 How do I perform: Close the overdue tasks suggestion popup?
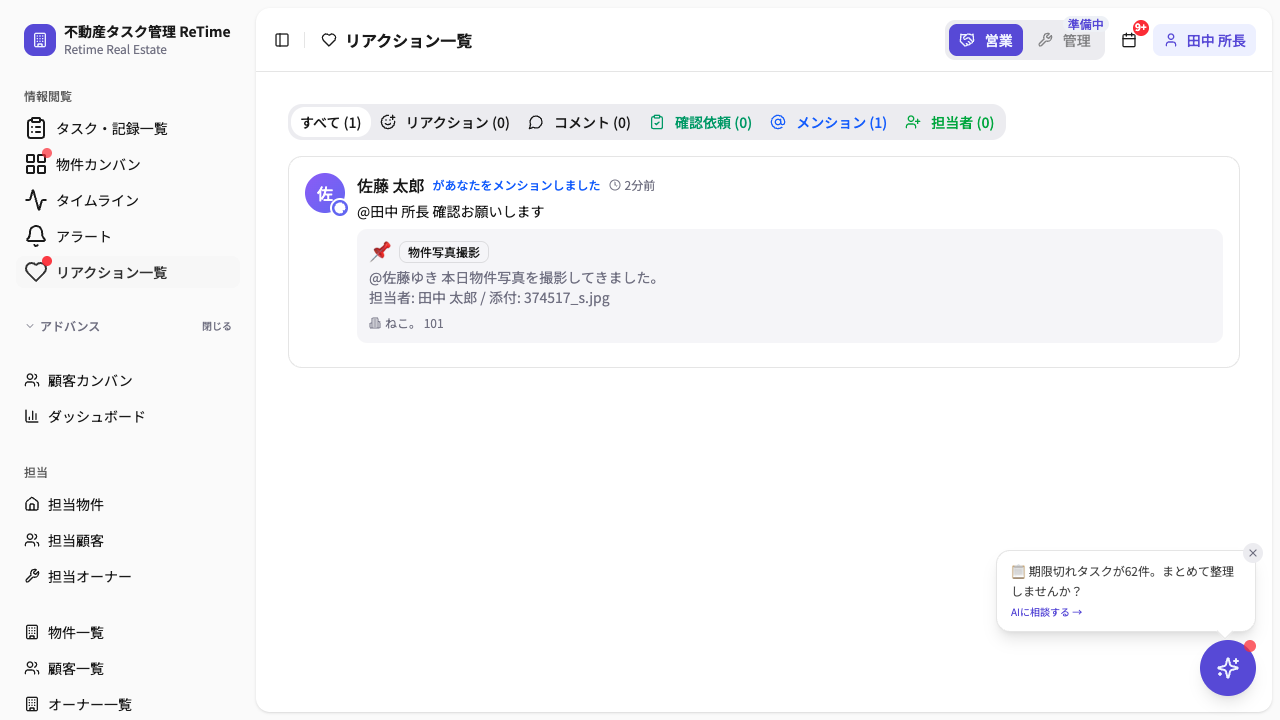(1253, 553)
